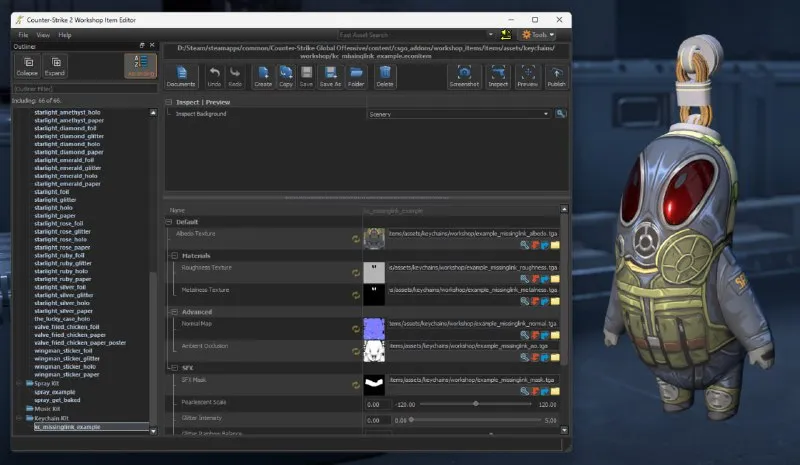Reset the Albedo Texture value
This screenshot has height=465, width=800.
click(356, 239)
